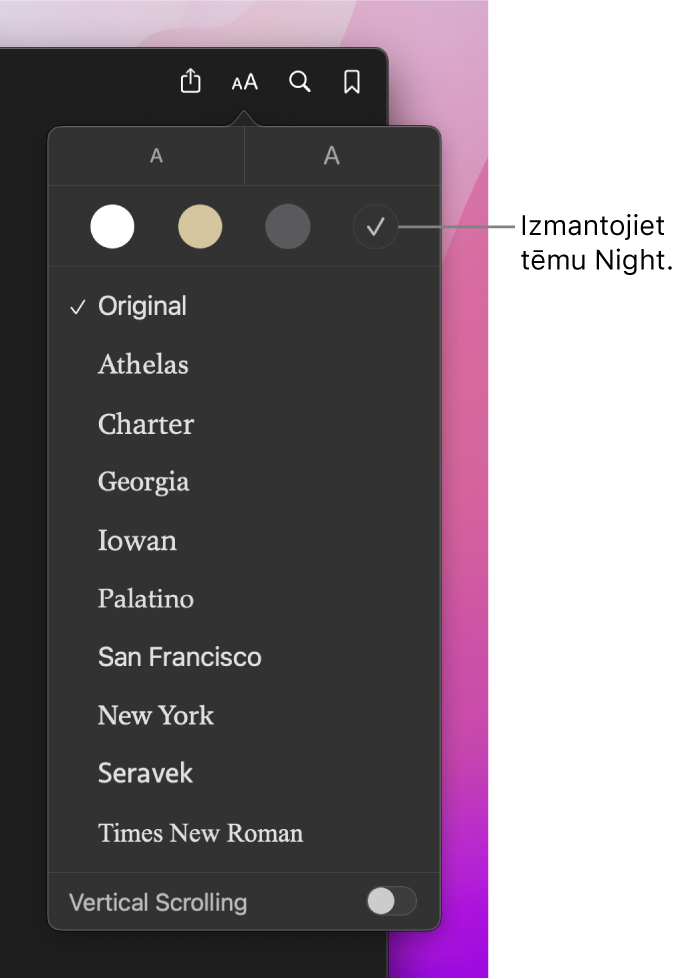The width and height of the screenshot is (678, 979).
Task: Select the Seravek font option
Action: coord(146,773)
